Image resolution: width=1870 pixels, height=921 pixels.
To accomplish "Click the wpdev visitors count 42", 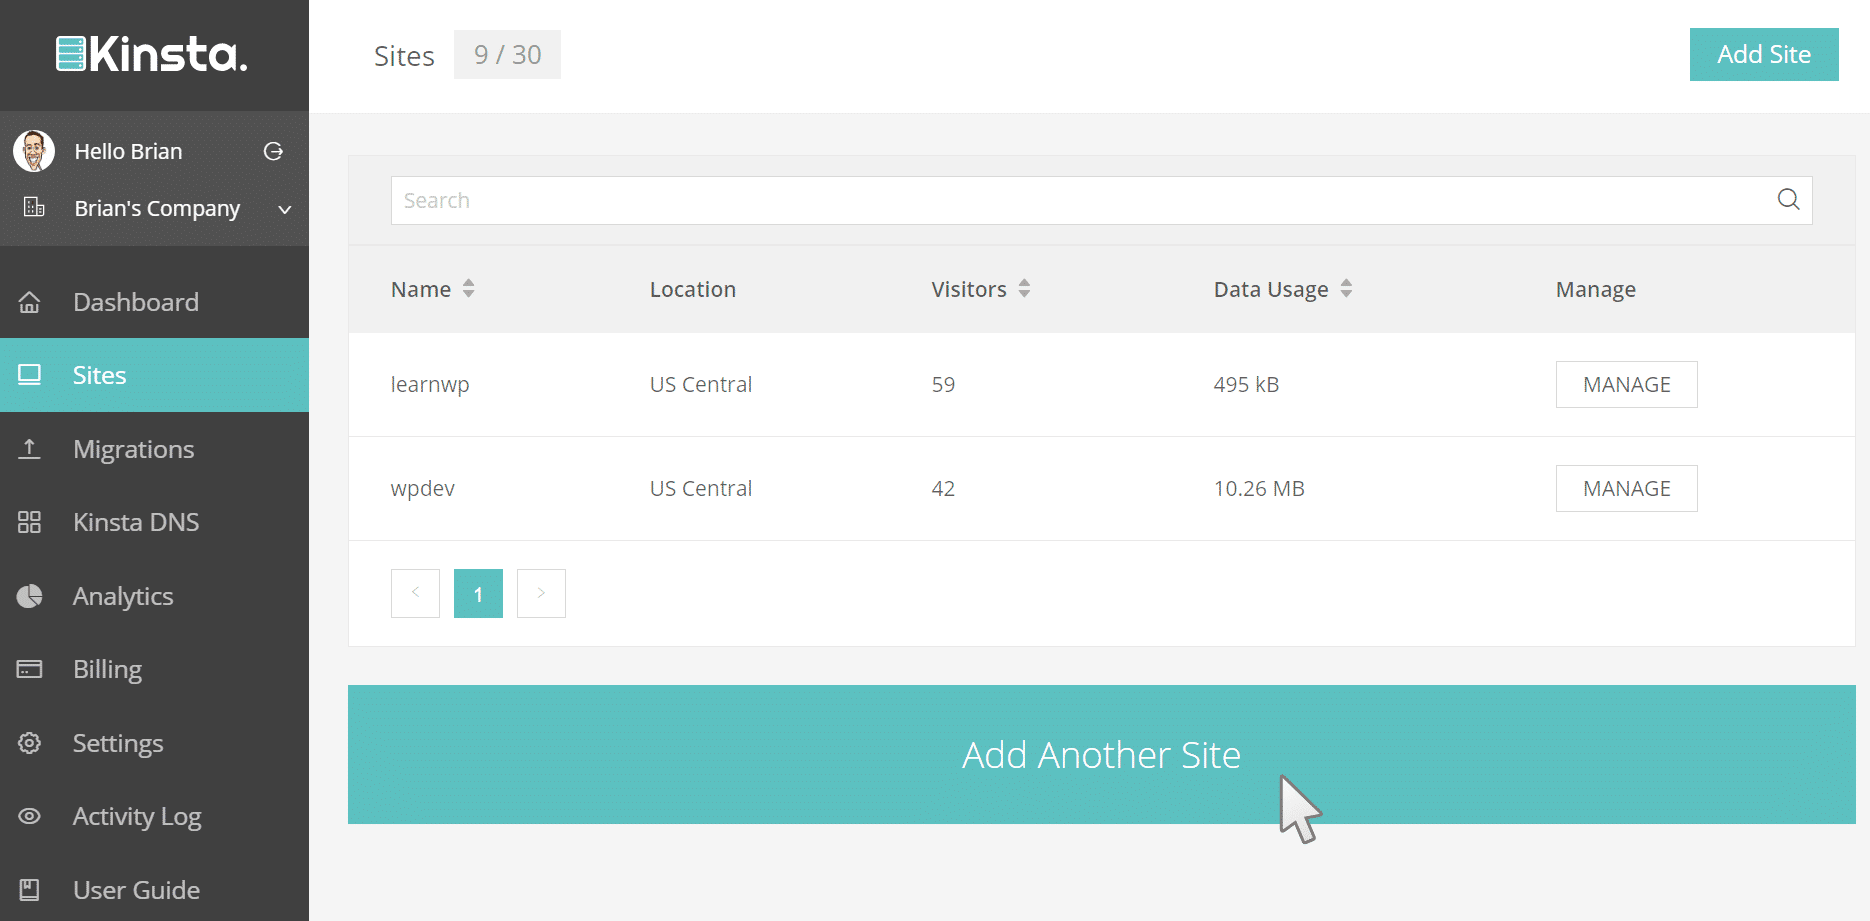I will pos(943,488).
